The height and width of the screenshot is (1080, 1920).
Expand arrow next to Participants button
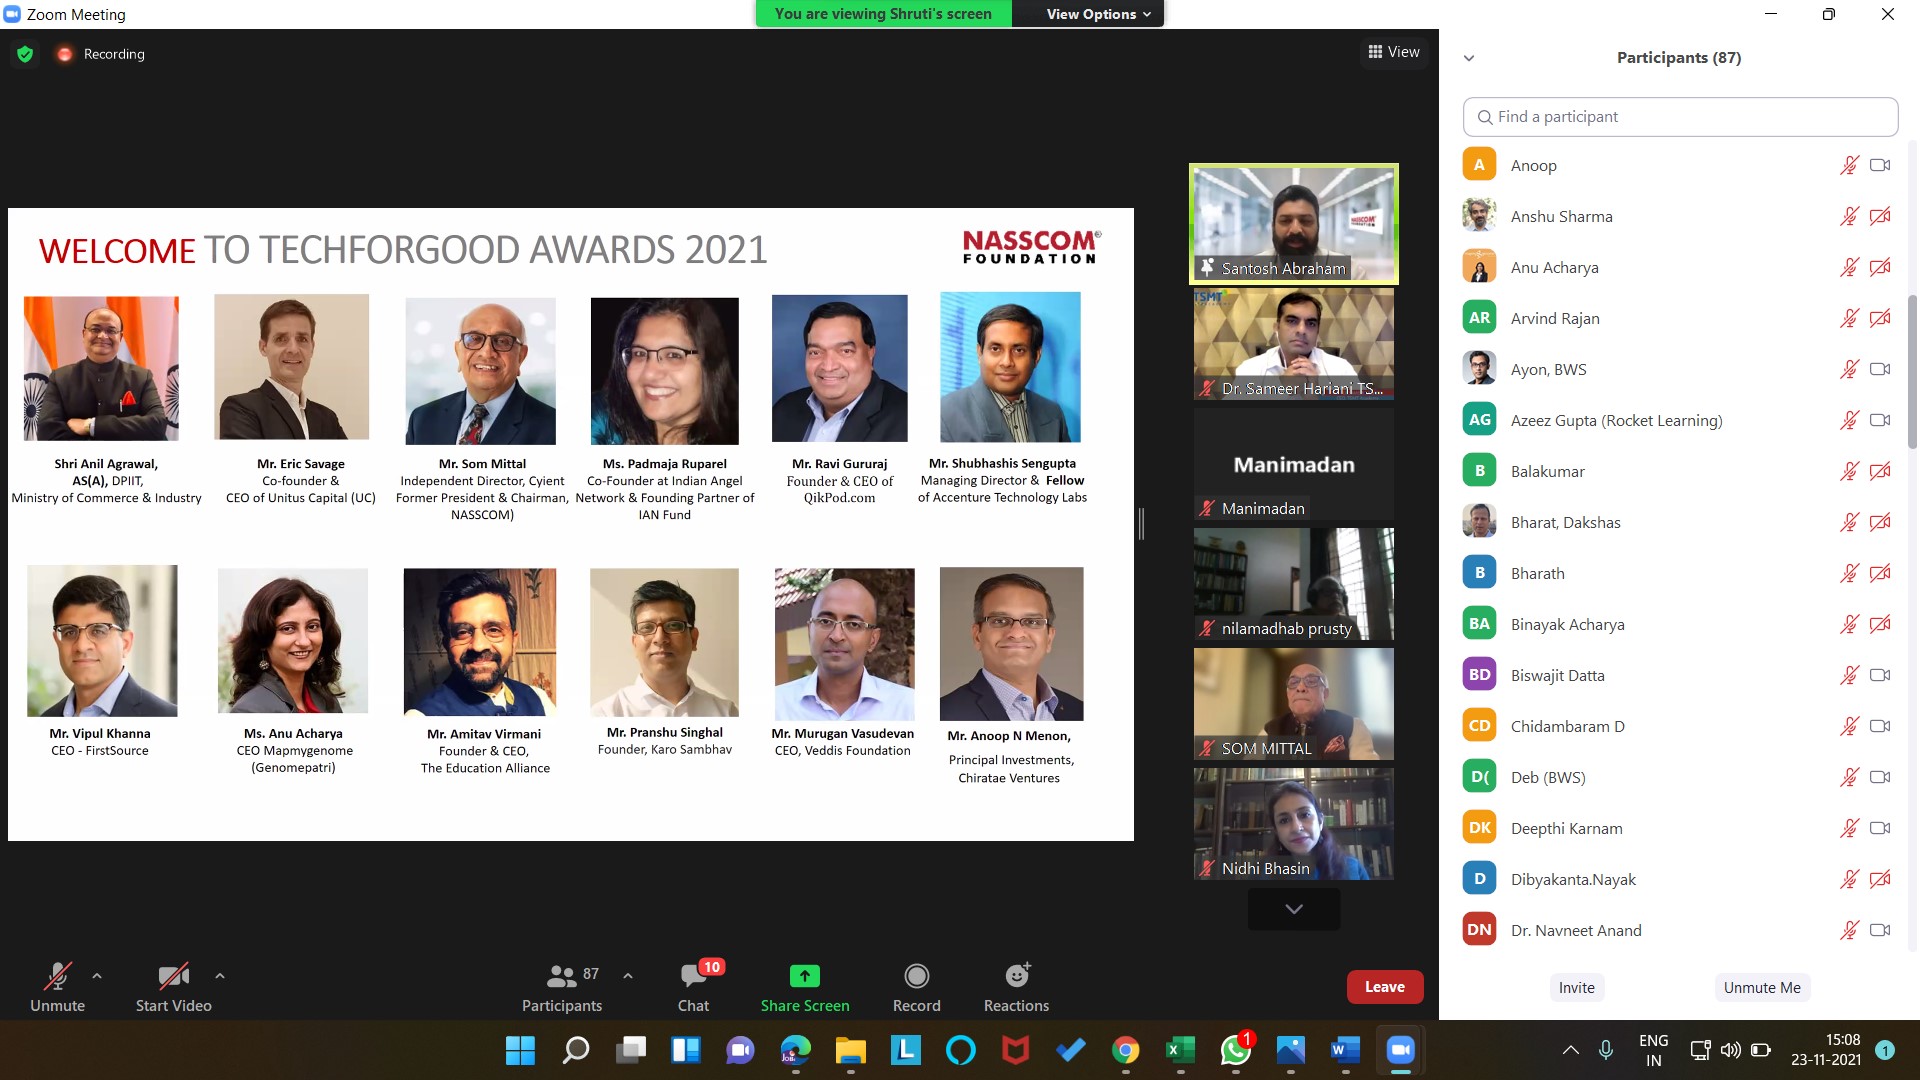pyautogui.click(x=628, y=976)
